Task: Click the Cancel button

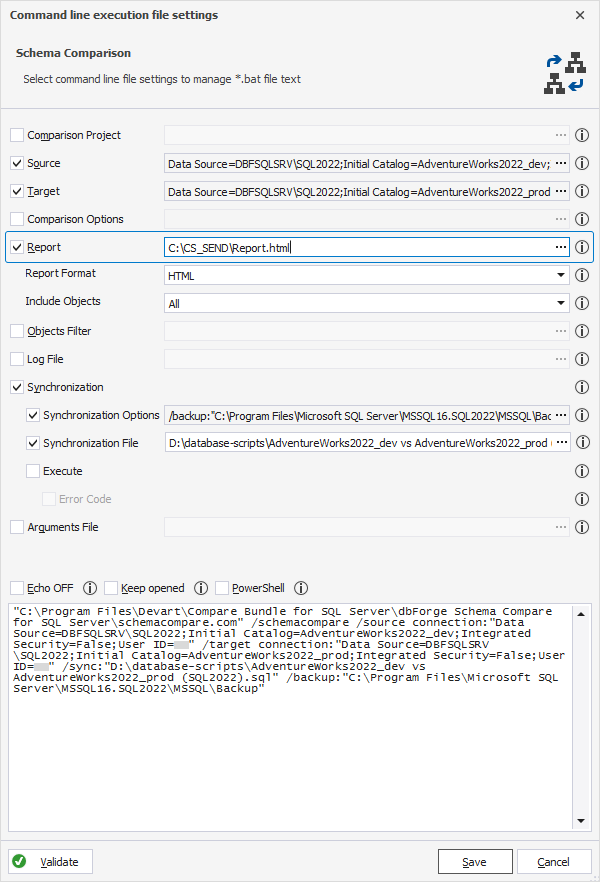Action: pyautogui.click(x=554, y=862)
